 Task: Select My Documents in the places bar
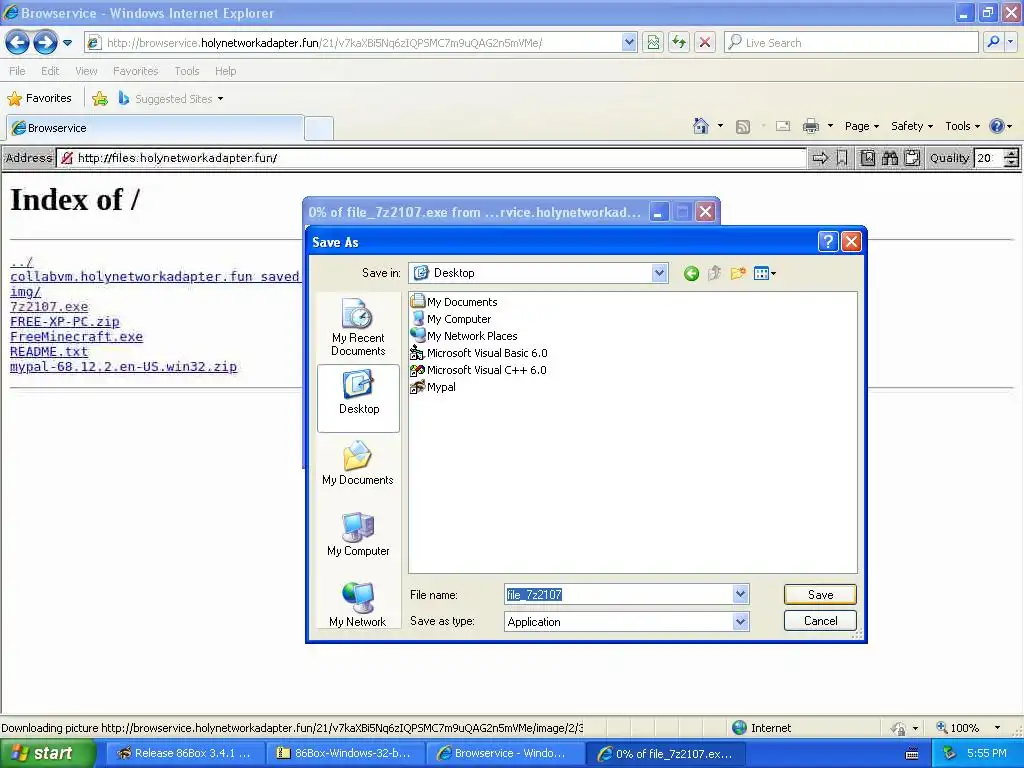click(x=358, y=463)
